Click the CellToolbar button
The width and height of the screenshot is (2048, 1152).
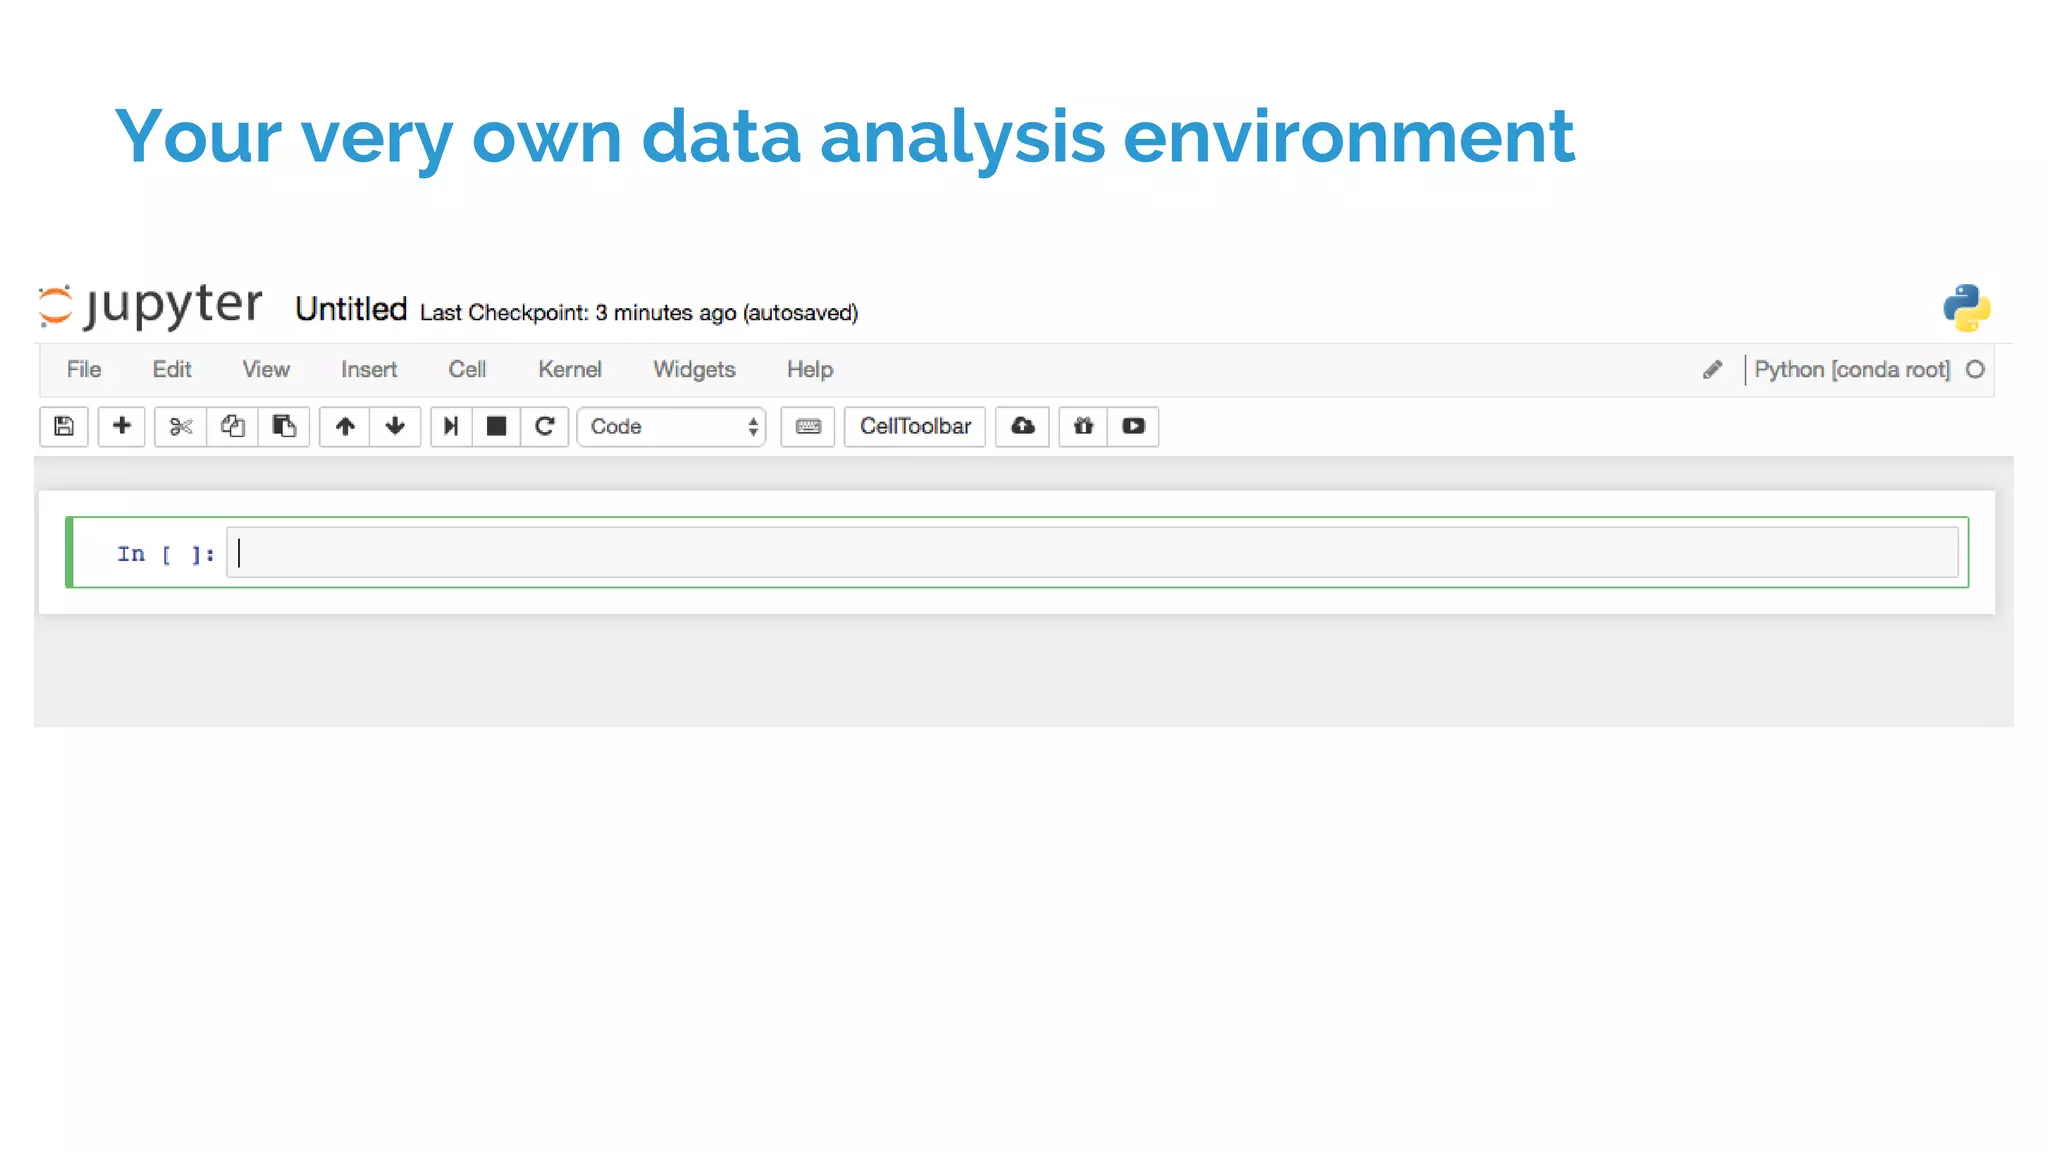[x=915, y=427]
